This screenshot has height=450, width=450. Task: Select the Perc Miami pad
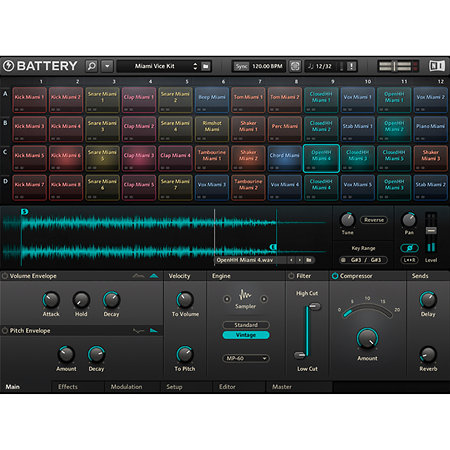click(284, 129)
